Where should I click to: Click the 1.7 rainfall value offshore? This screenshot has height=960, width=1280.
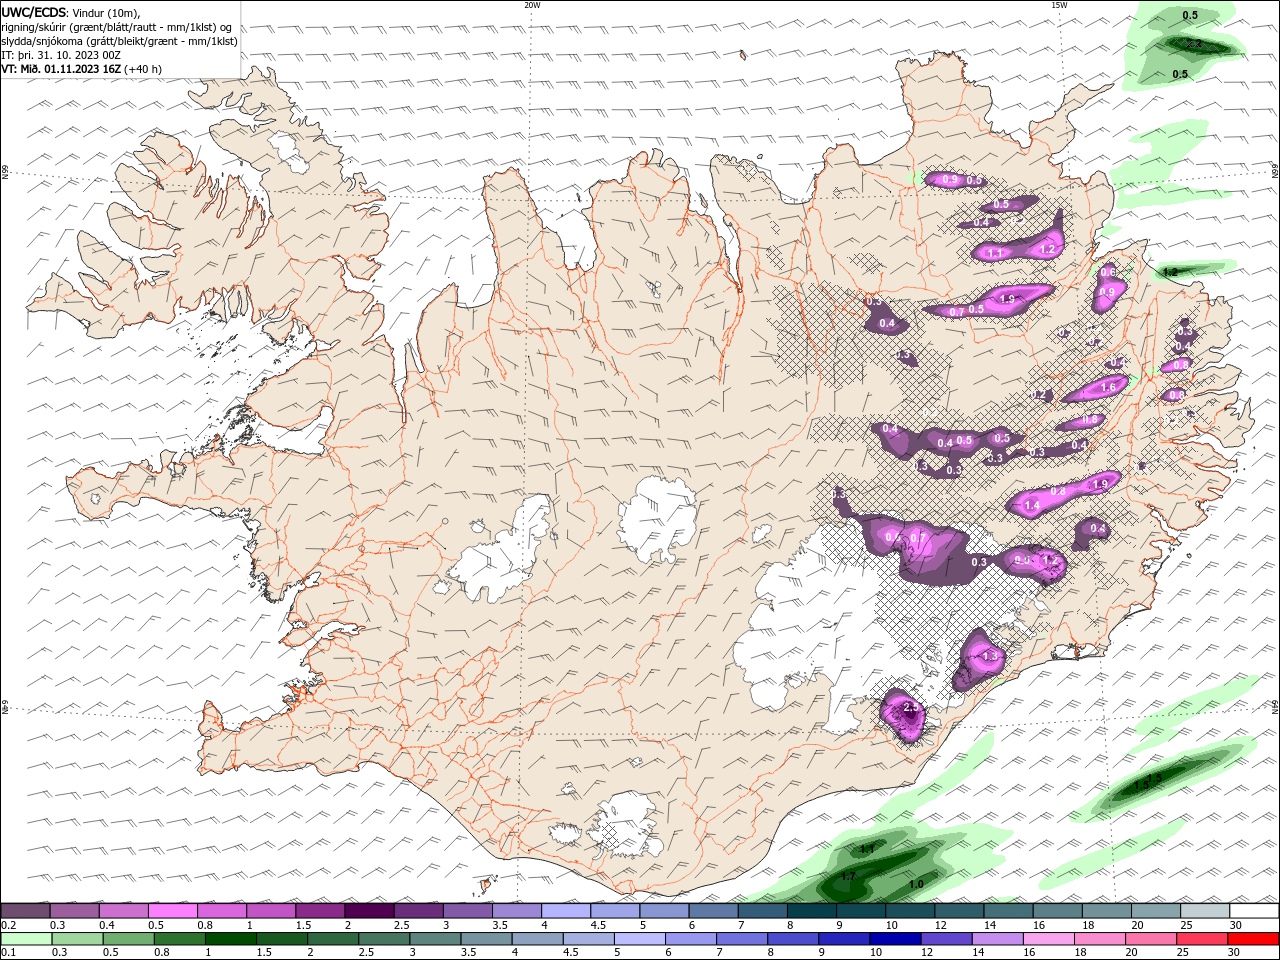(848, 876)
